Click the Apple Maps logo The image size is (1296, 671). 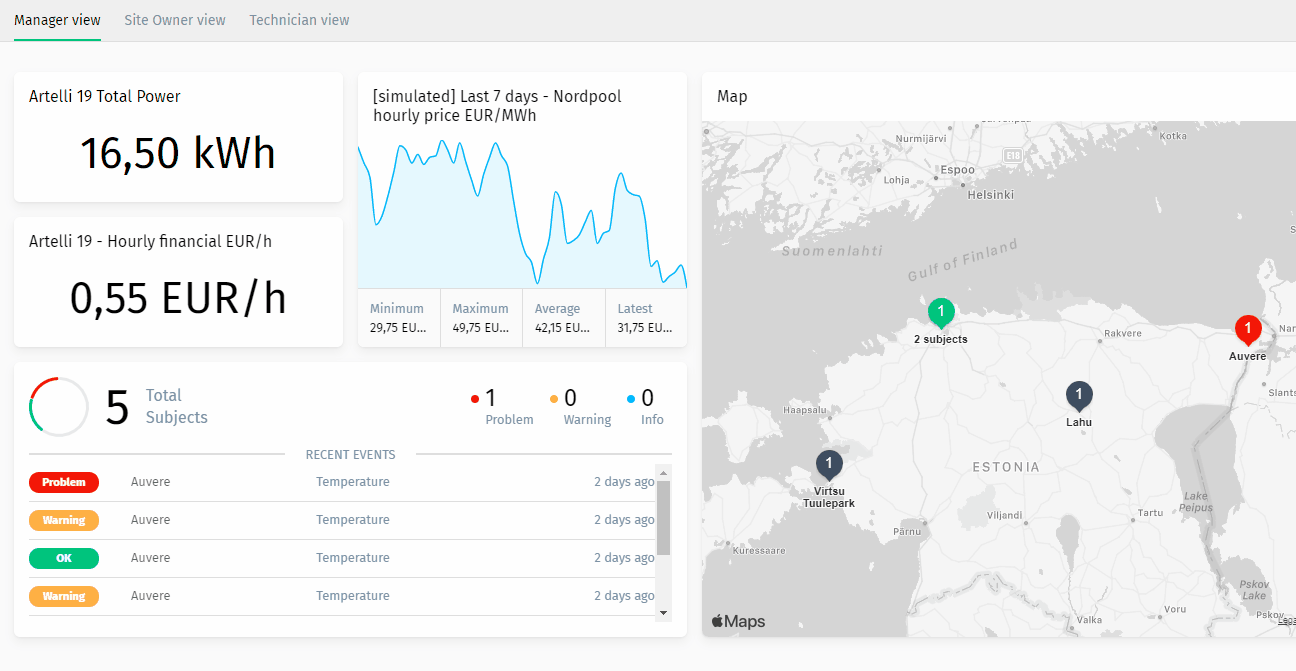coord(736,620)
